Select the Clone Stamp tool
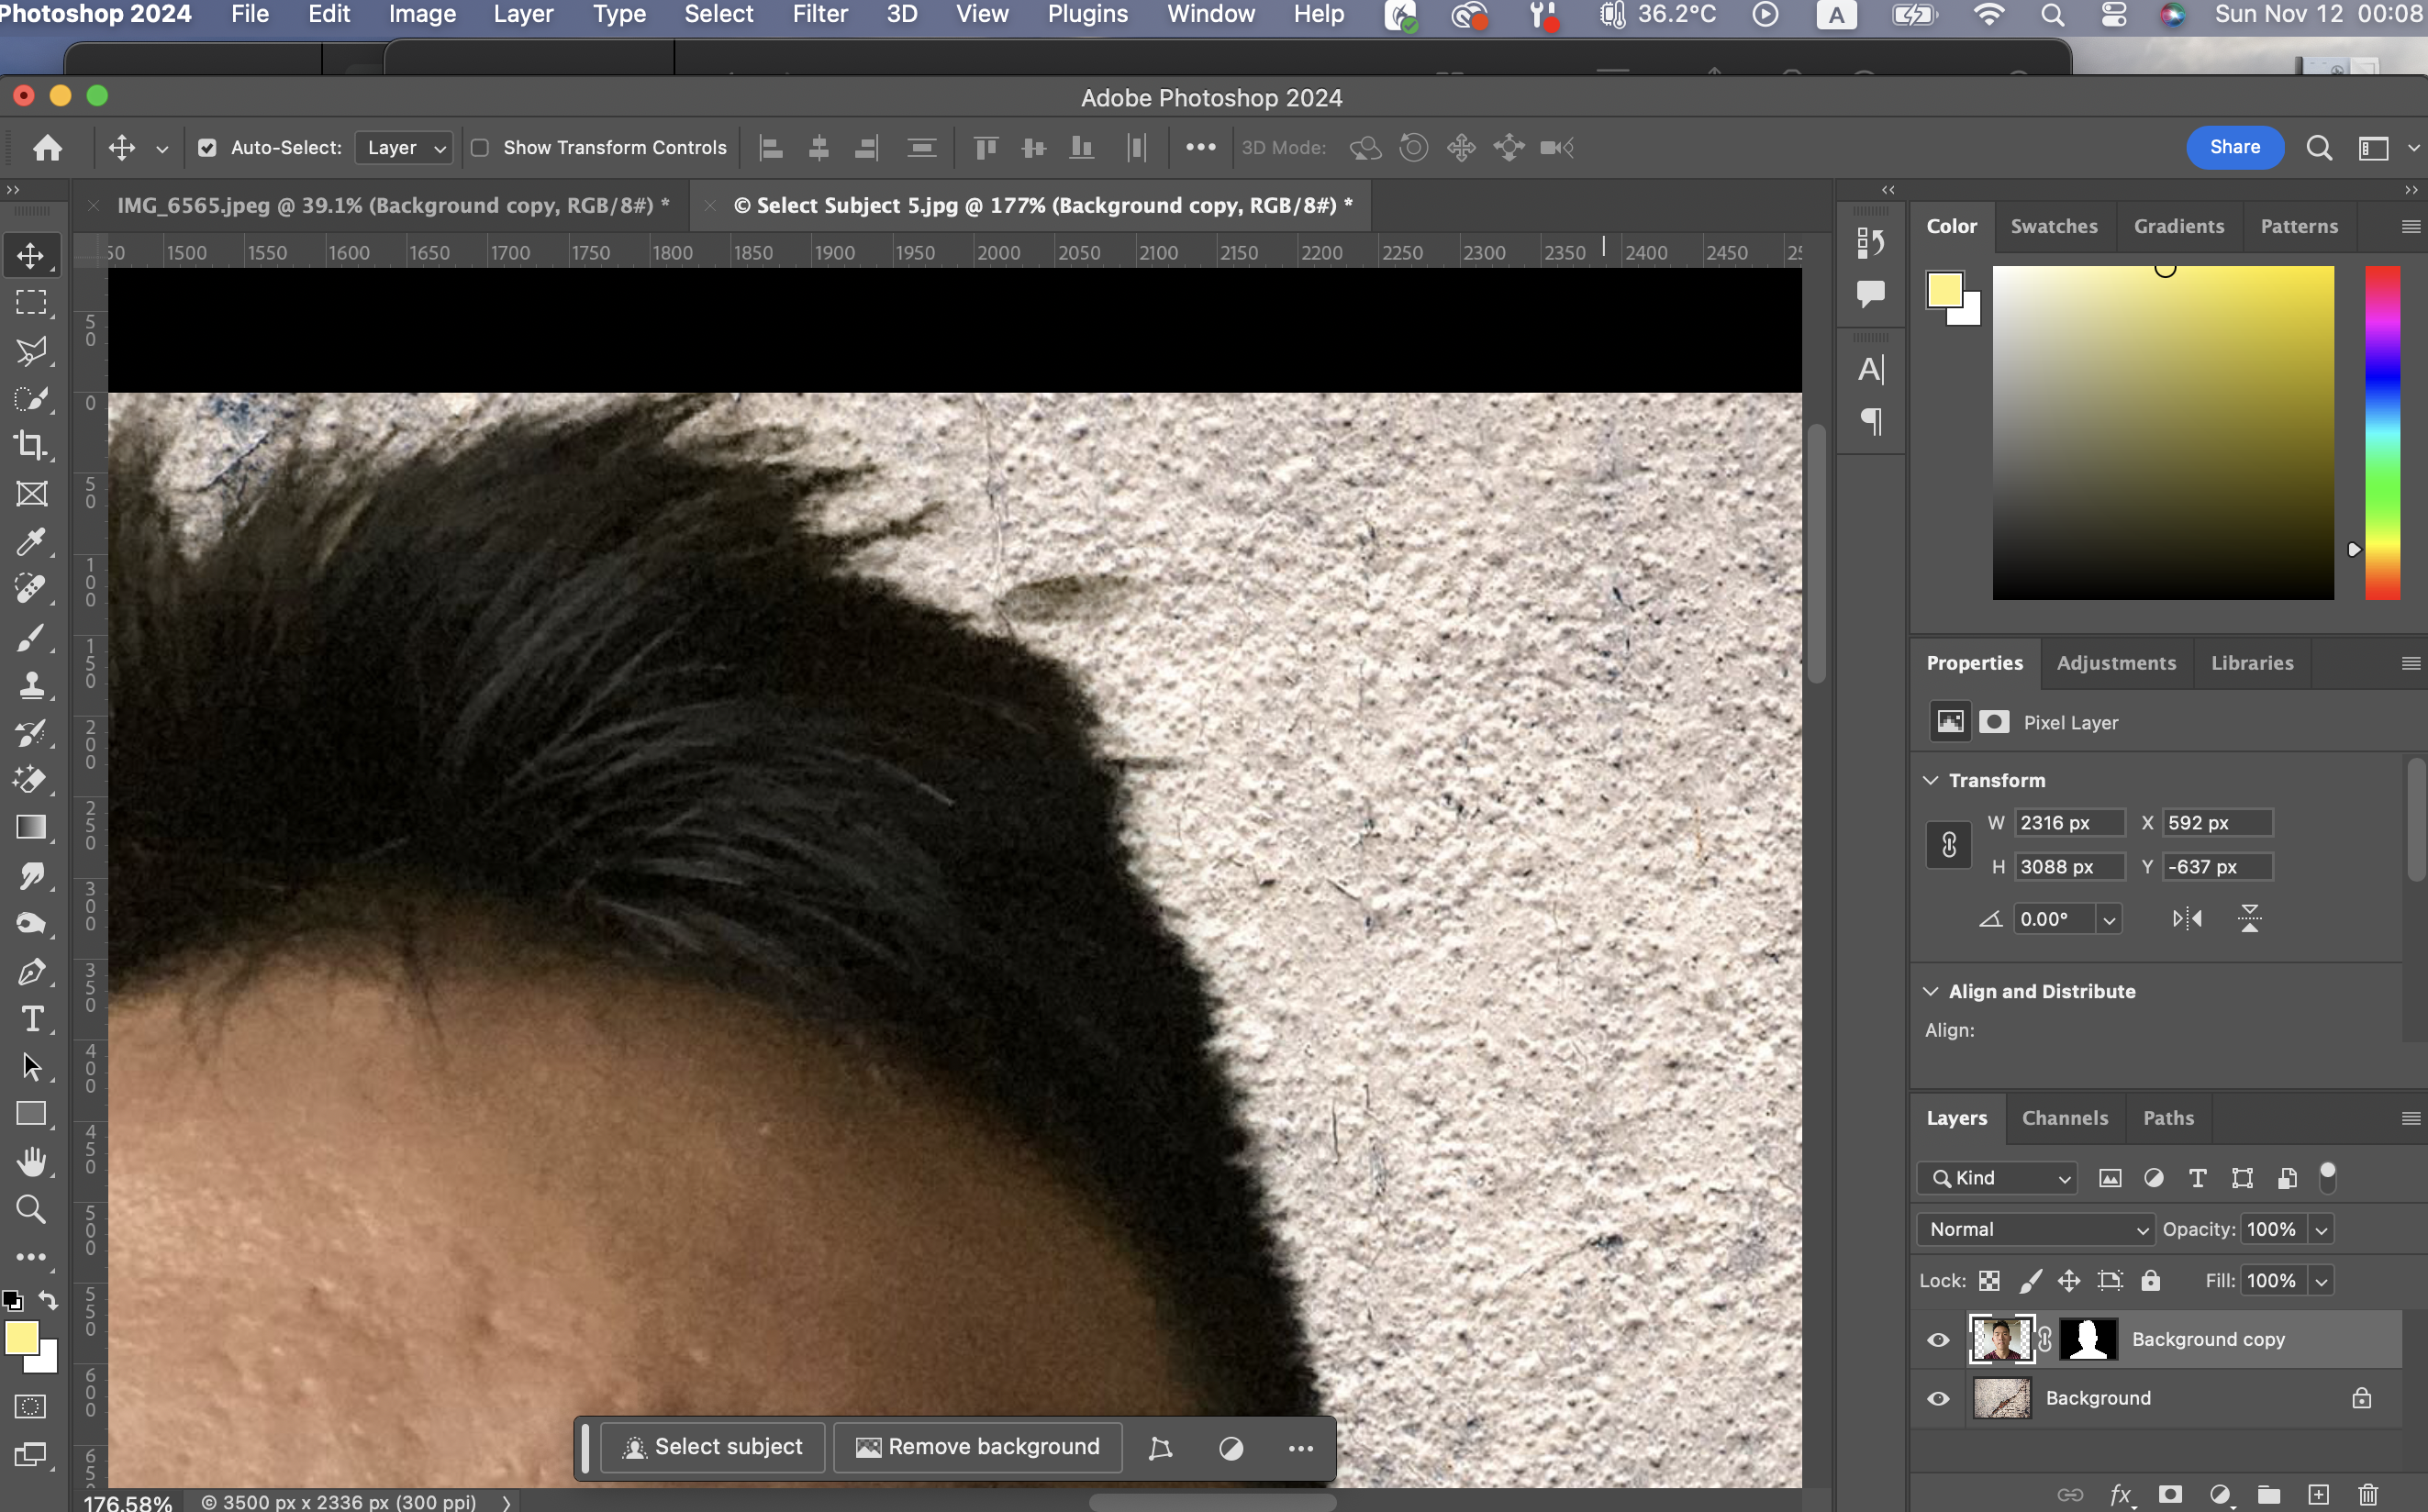This screenshot has height=1512, width=2428. [31, 685]
